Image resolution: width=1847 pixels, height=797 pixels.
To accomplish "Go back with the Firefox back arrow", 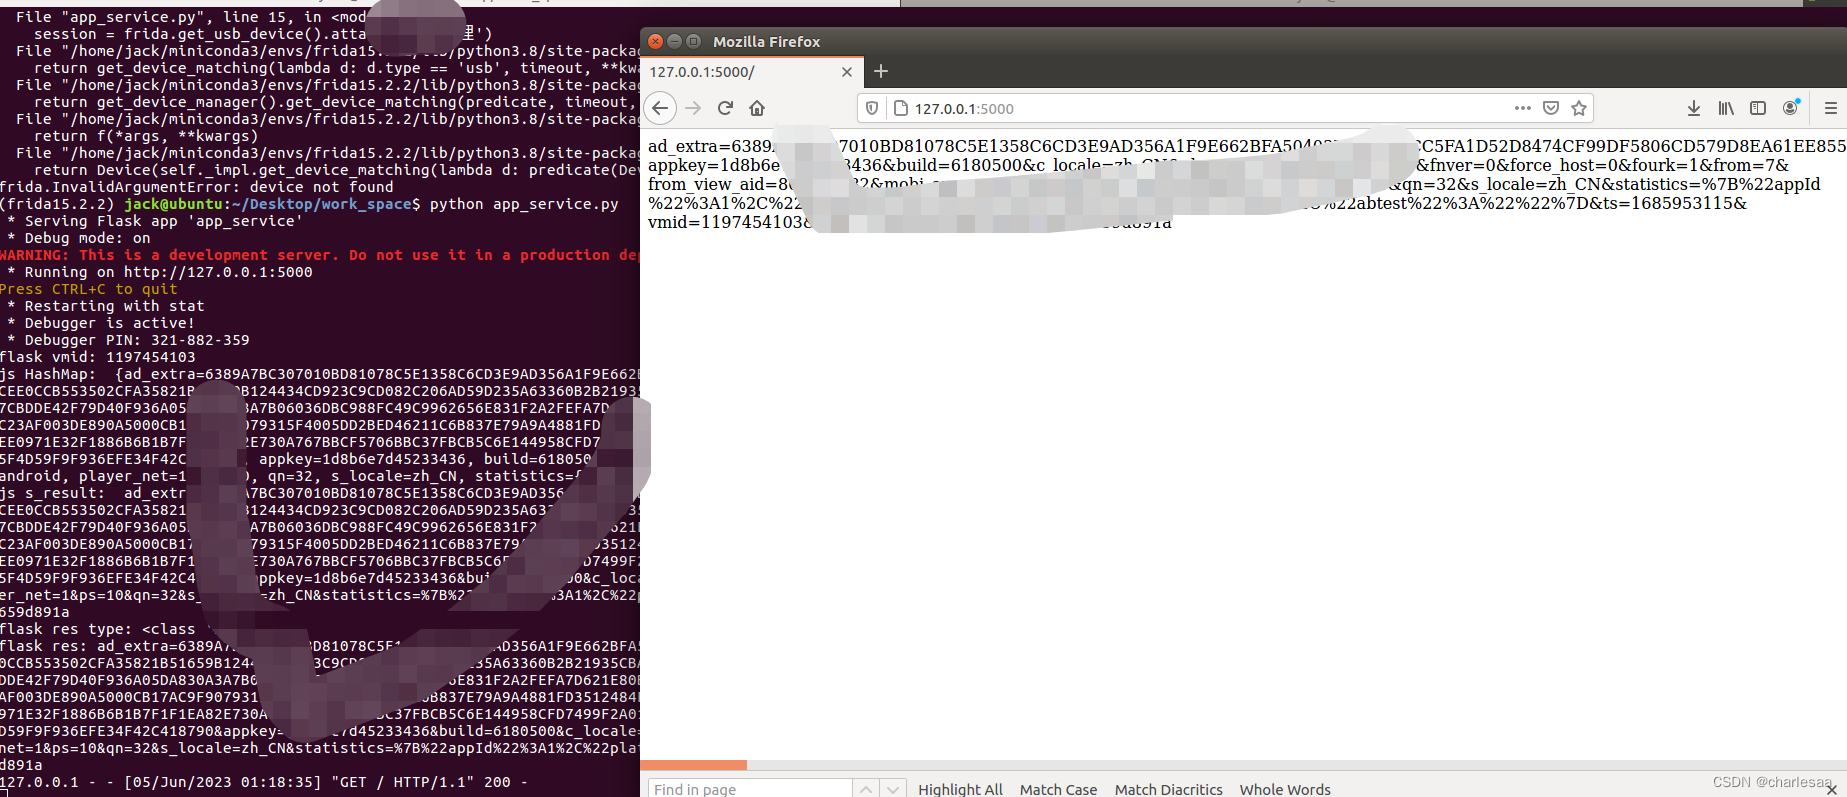I will [x=660, y=108].
